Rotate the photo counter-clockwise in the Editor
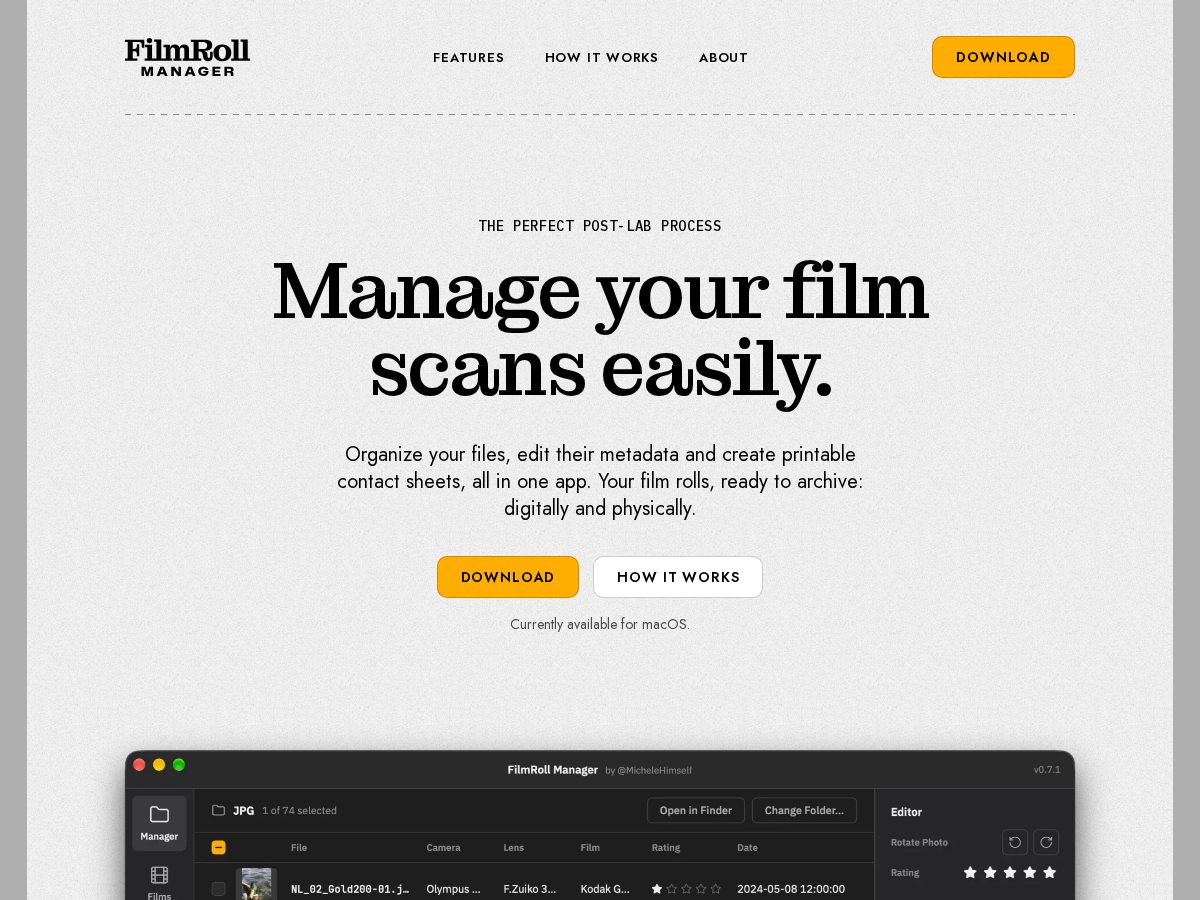Viewport: 1200px width, 900px height. pyautogui.click(x=1015, y=842)
